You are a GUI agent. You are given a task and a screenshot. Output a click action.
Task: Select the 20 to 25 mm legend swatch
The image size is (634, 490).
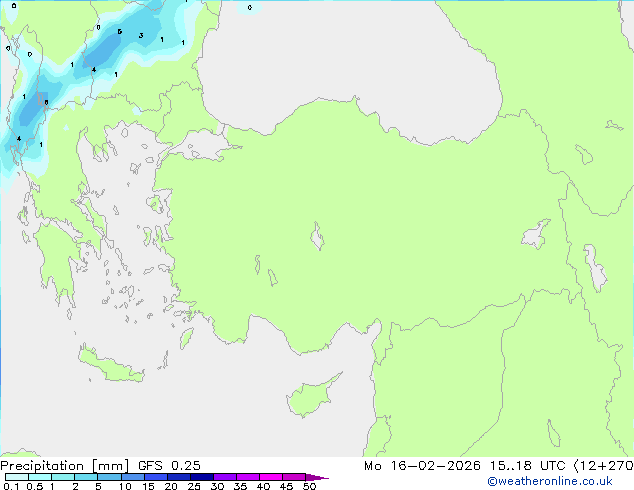pyautogui.click(x=179, y=477)
